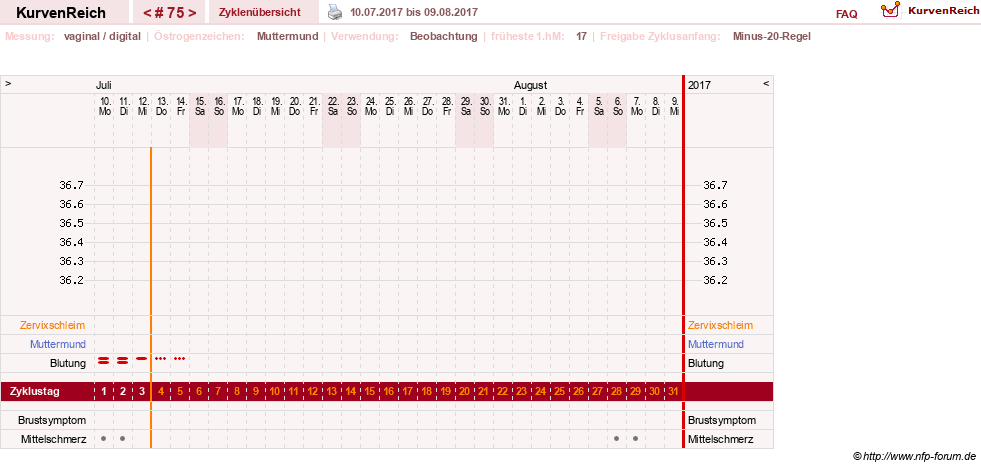Select cycle day 3 in Zyklustag row
This screenshot has height=468, width=981.
pyautogui.click(x=142, y=392)
